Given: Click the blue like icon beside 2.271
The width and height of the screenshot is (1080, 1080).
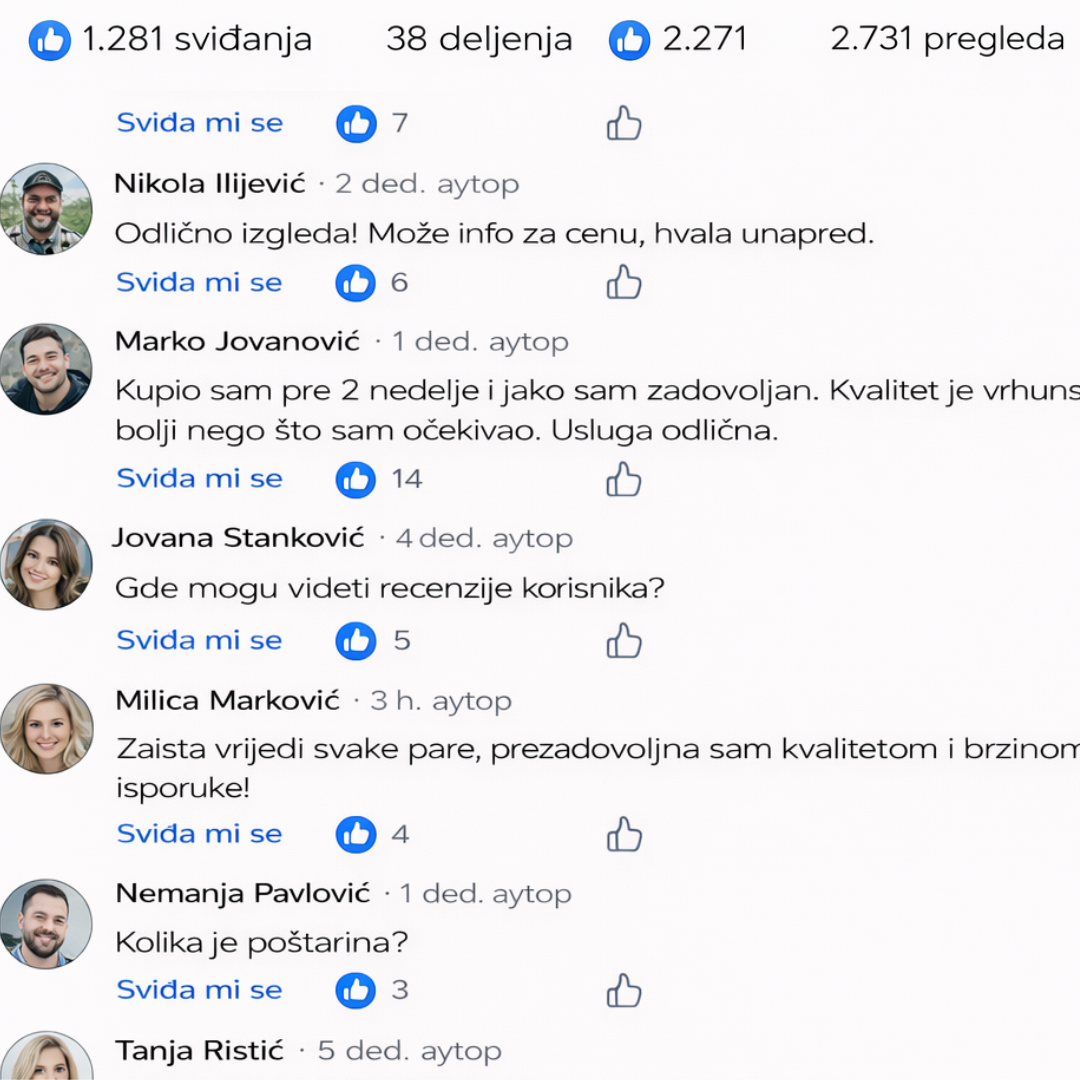Looking at the screenshot, I should pos(630,41).
